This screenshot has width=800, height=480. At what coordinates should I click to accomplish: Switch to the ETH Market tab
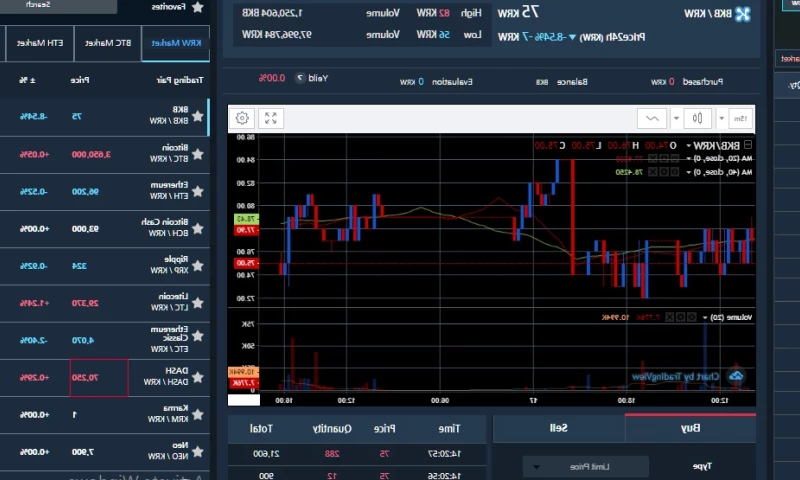[x=40, y=43]
